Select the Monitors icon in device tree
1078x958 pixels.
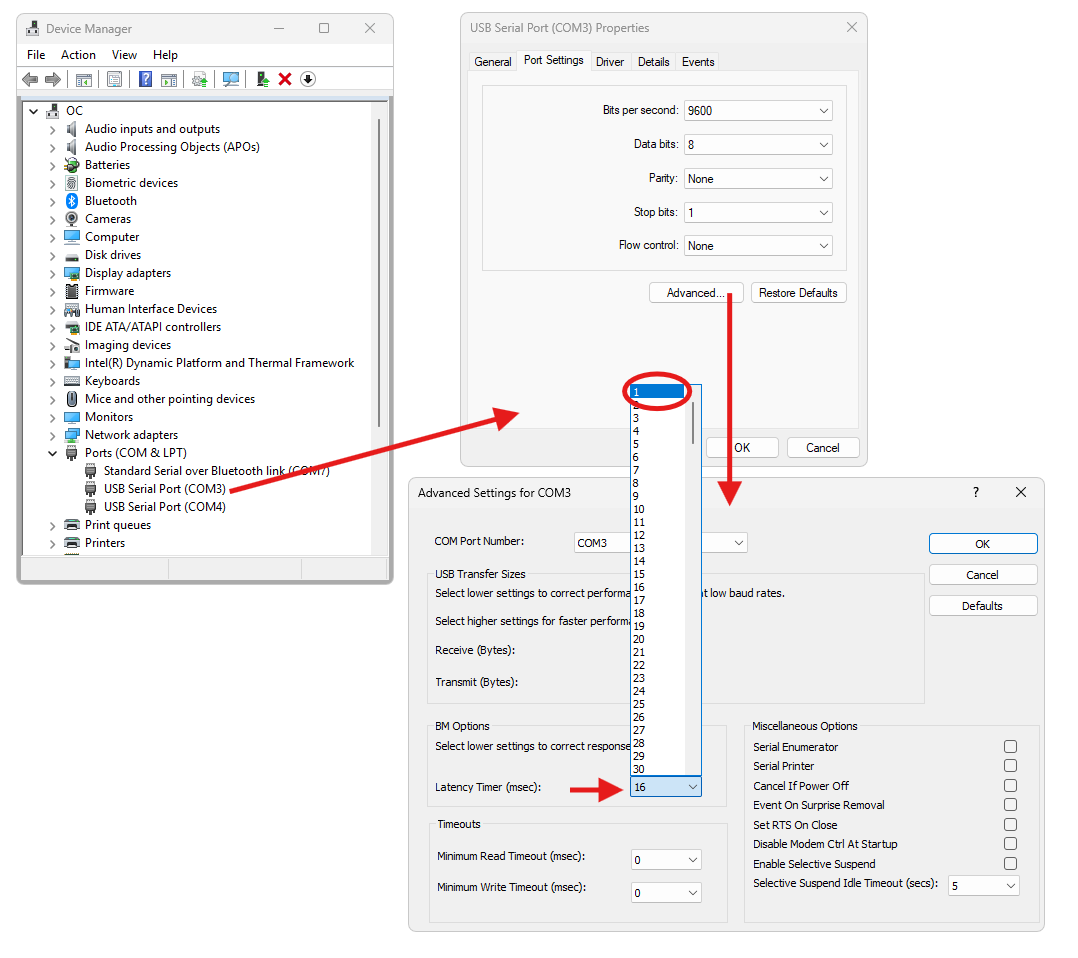point(72,417)
